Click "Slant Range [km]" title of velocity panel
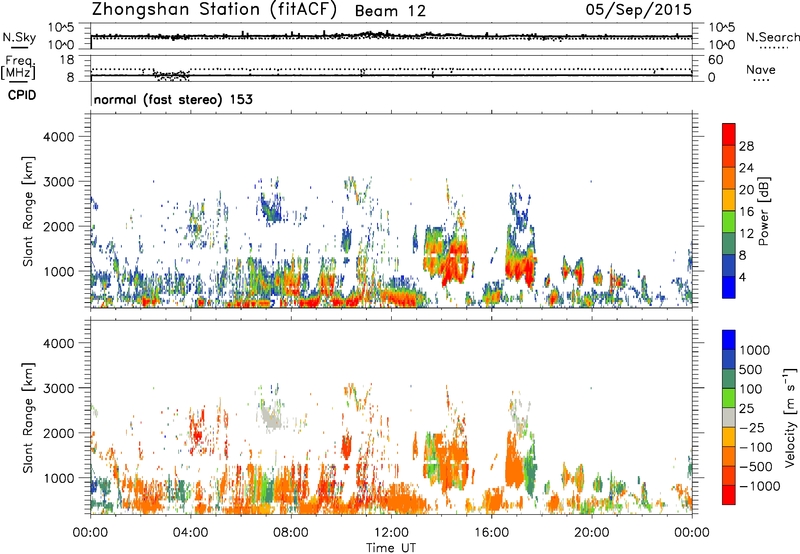 pyautogui.click(x=28, y=418)
